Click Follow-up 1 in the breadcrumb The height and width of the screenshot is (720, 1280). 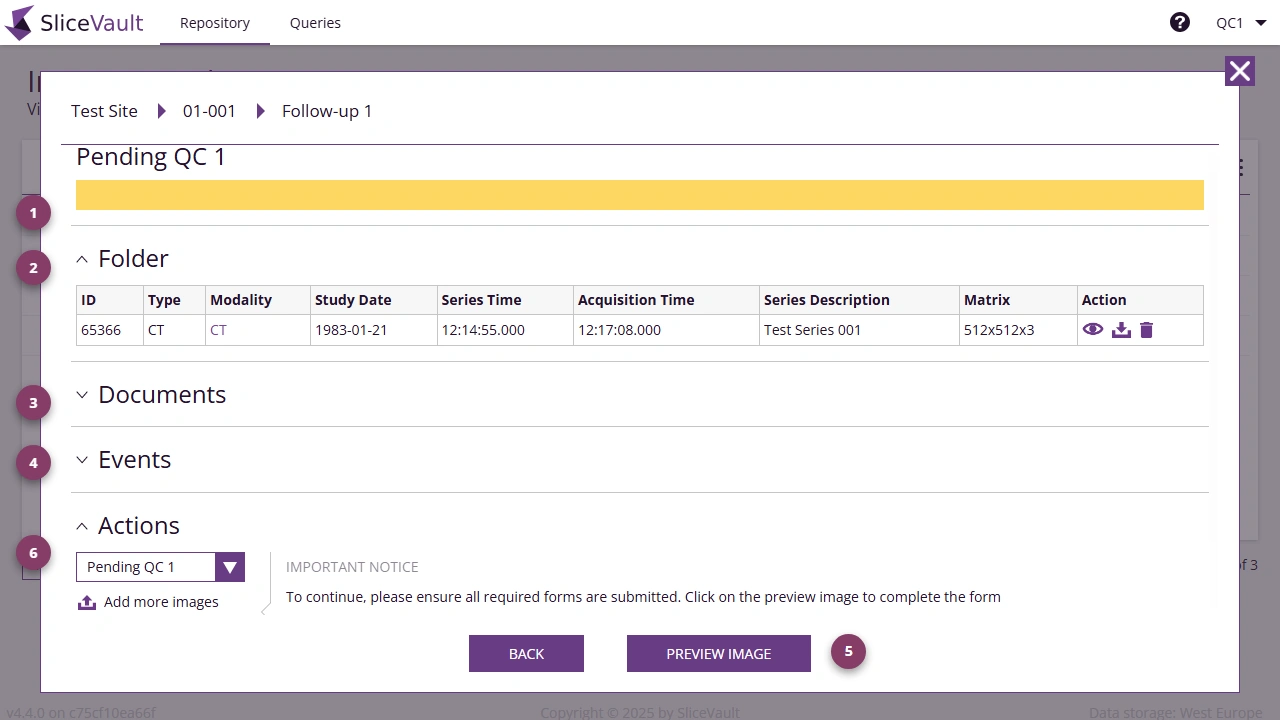(327, 111)
